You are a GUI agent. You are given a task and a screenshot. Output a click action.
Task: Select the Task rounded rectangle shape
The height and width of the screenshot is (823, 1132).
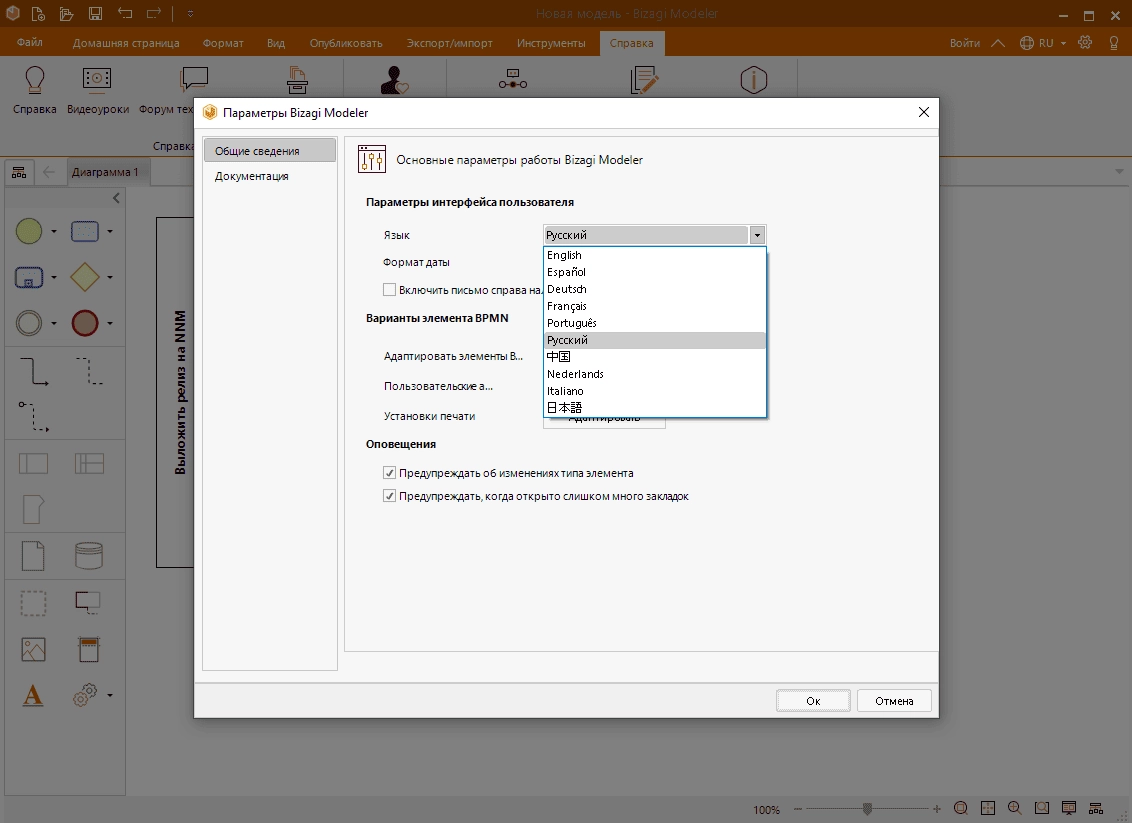point(84,231)
